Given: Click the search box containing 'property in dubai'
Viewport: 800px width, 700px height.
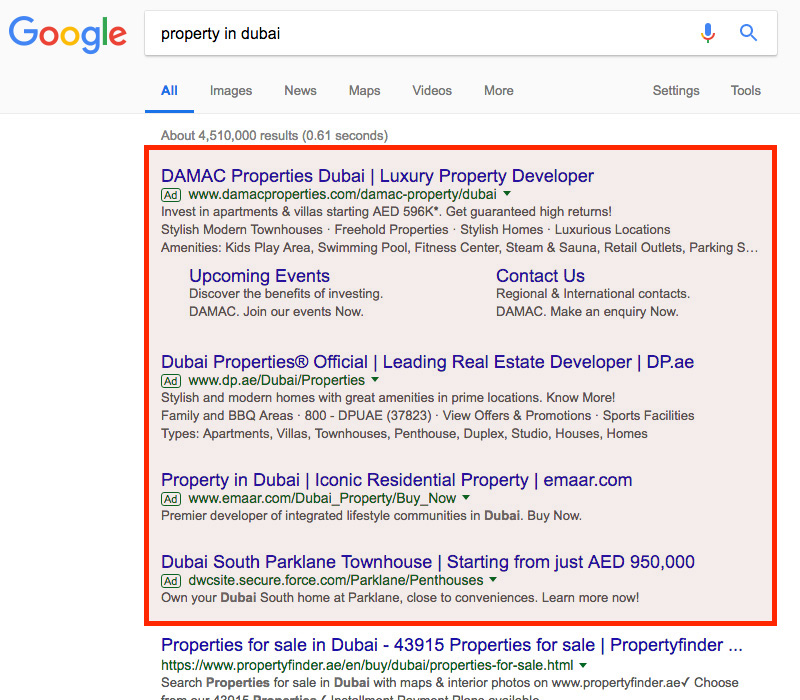Looking at the screenshot, I should pos(461,33).
